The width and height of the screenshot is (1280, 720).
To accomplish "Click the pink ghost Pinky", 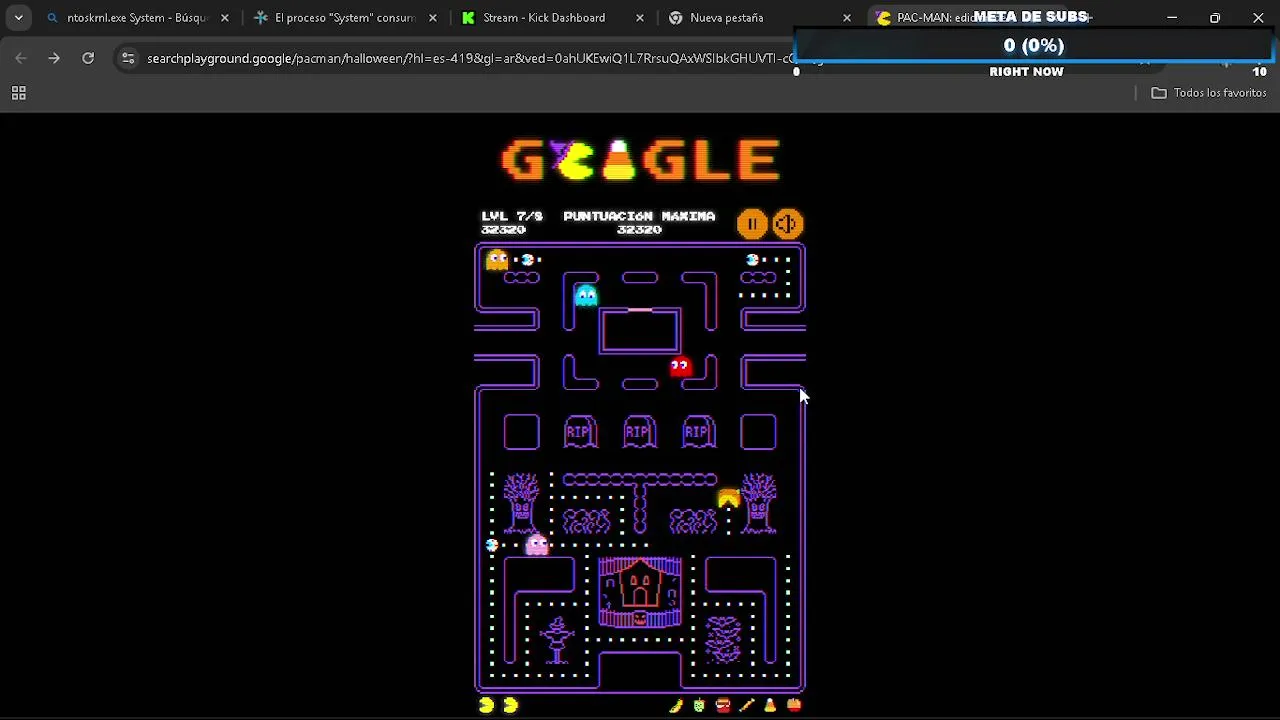I will [x=537, y=545].
